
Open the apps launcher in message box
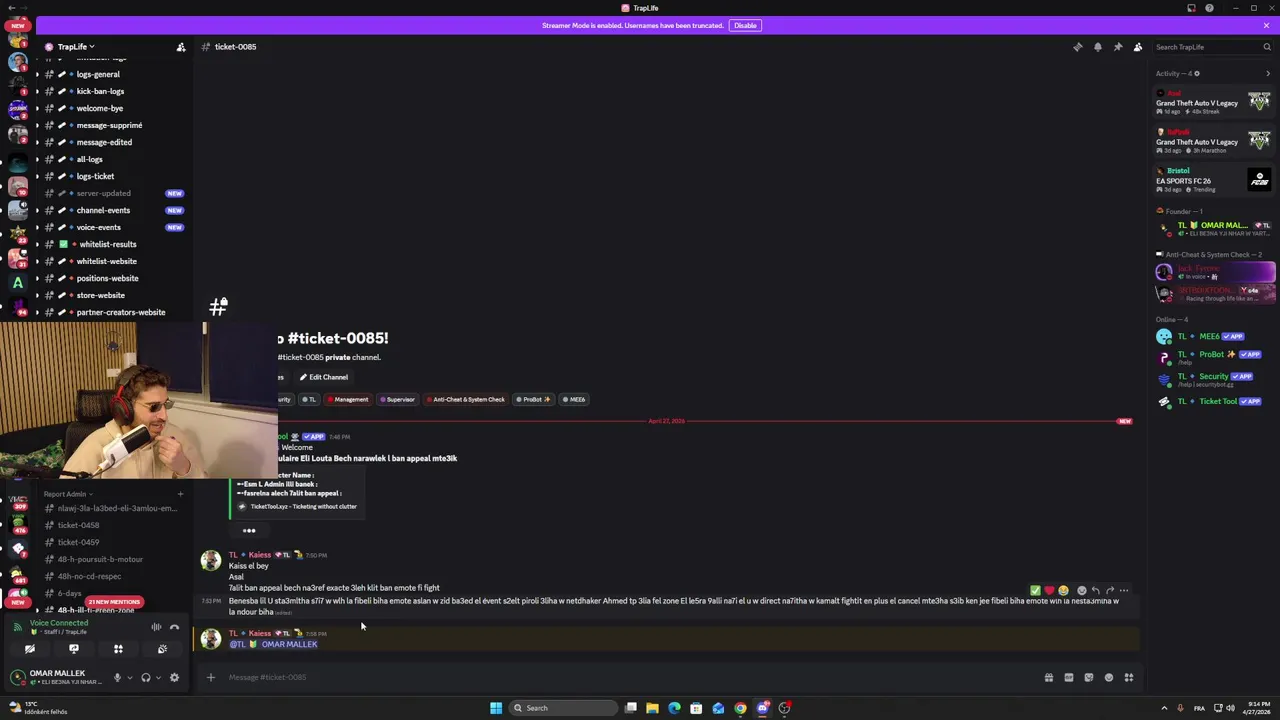[x=1128, y=677]
